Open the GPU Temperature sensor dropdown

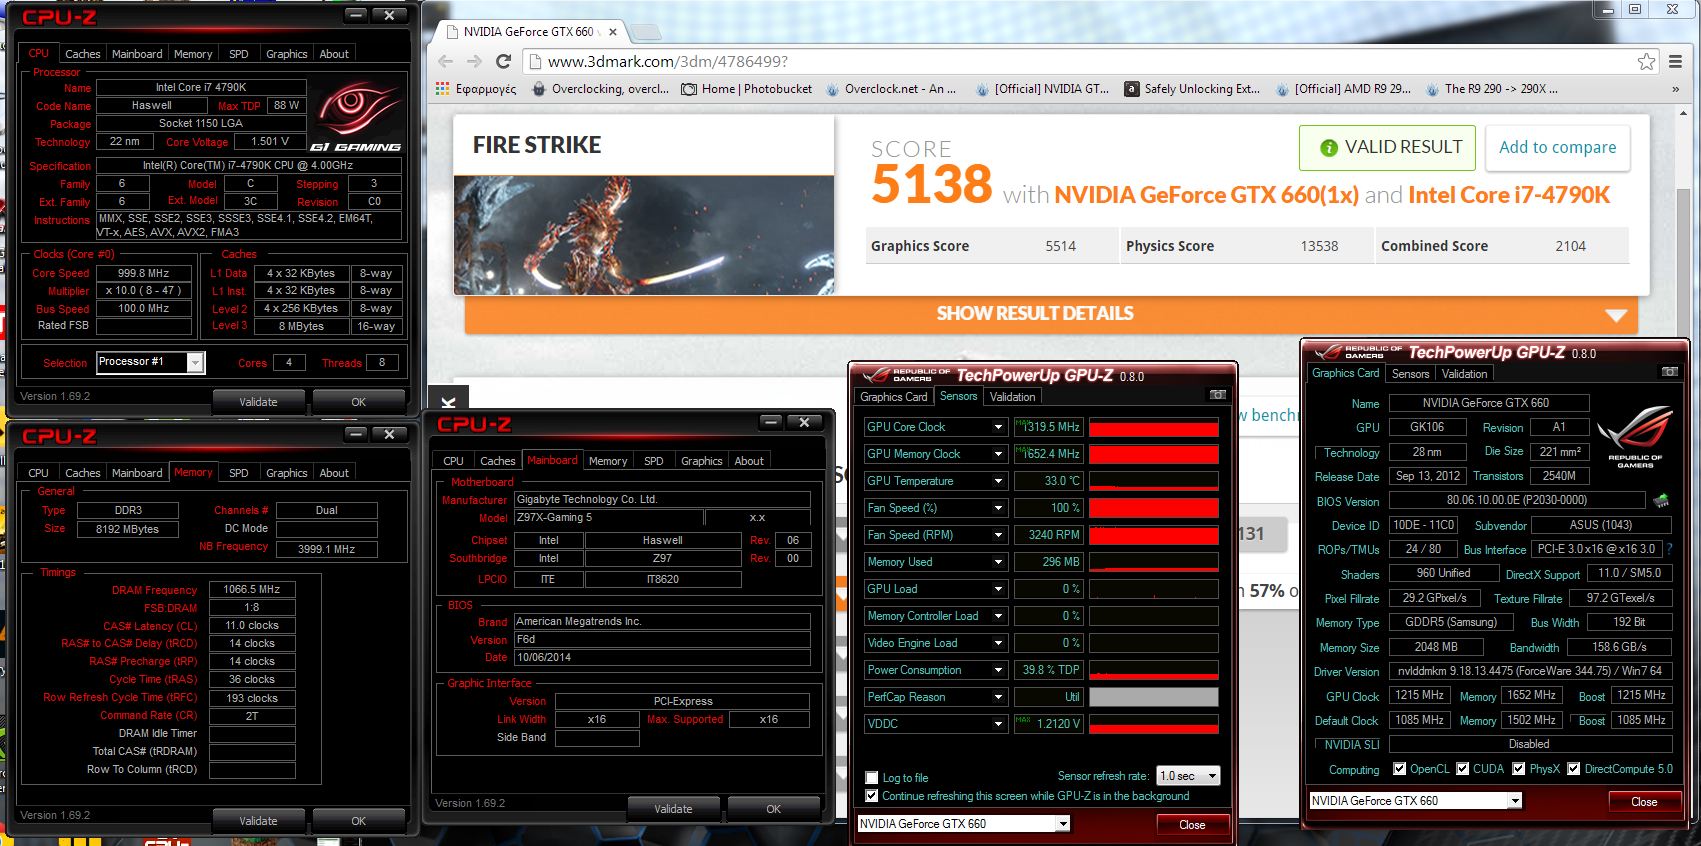click(998, 481)
